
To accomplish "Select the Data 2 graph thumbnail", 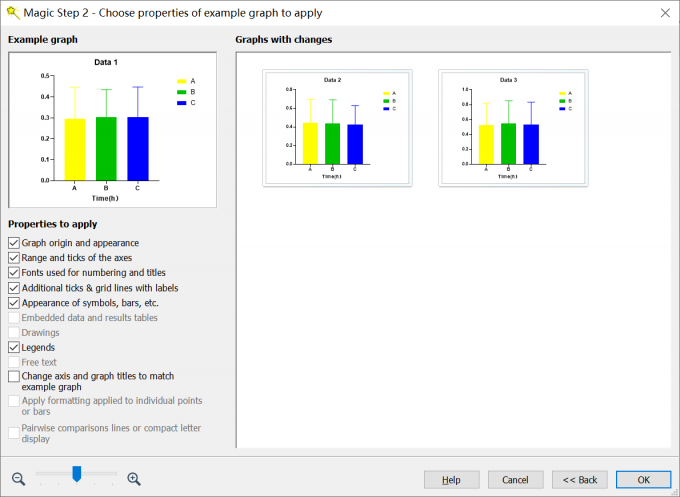I will 337,128.
